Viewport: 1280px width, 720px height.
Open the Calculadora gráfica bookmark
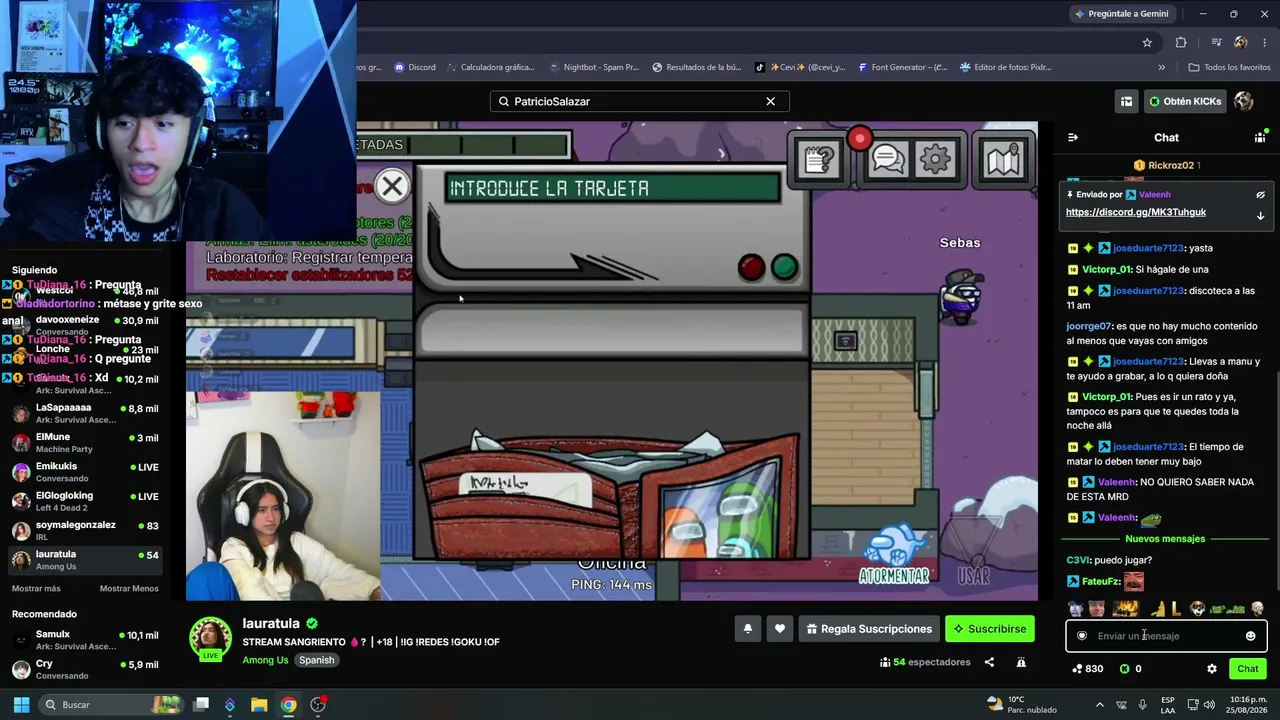pyautogui.click(x=489, y=67)
